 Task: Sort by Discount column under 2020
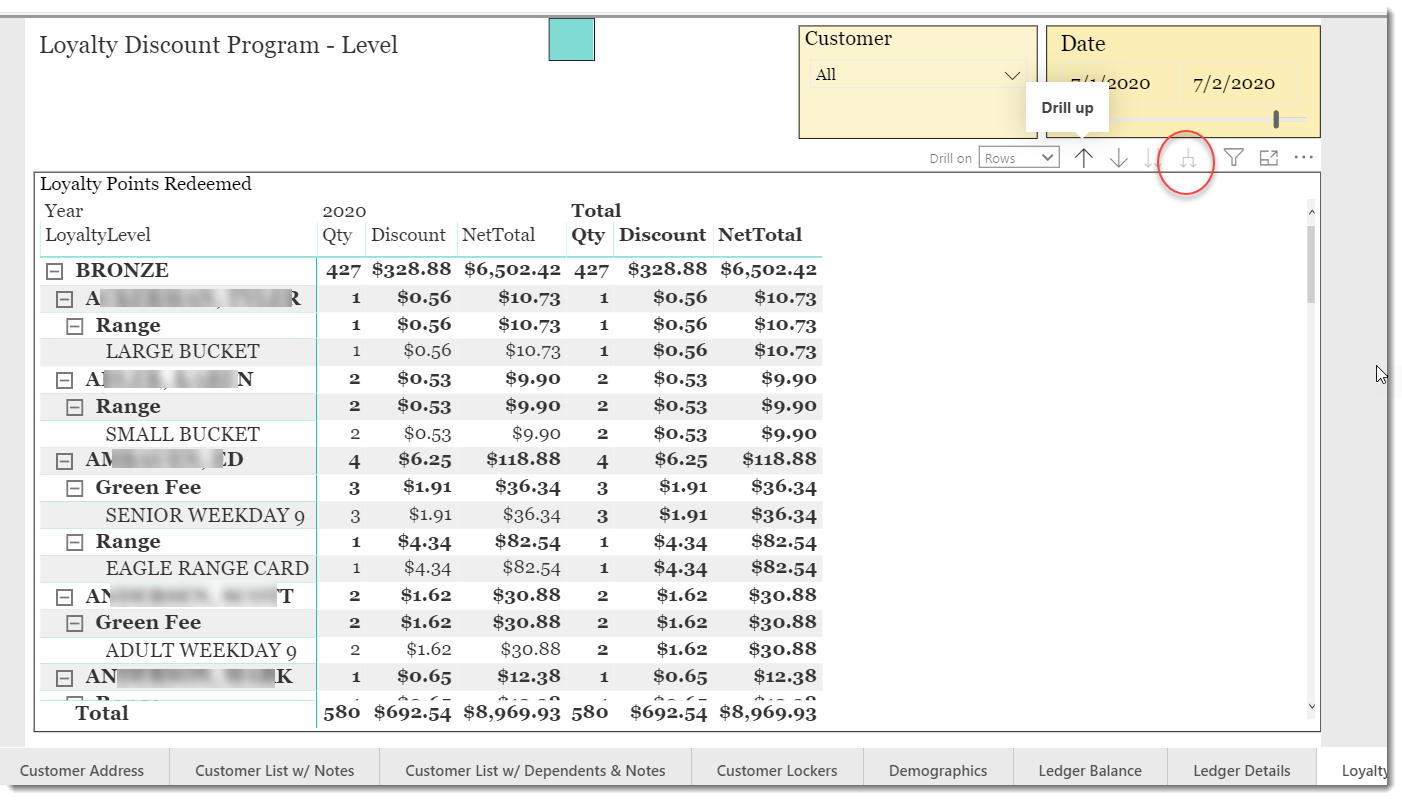pos(408,235)
